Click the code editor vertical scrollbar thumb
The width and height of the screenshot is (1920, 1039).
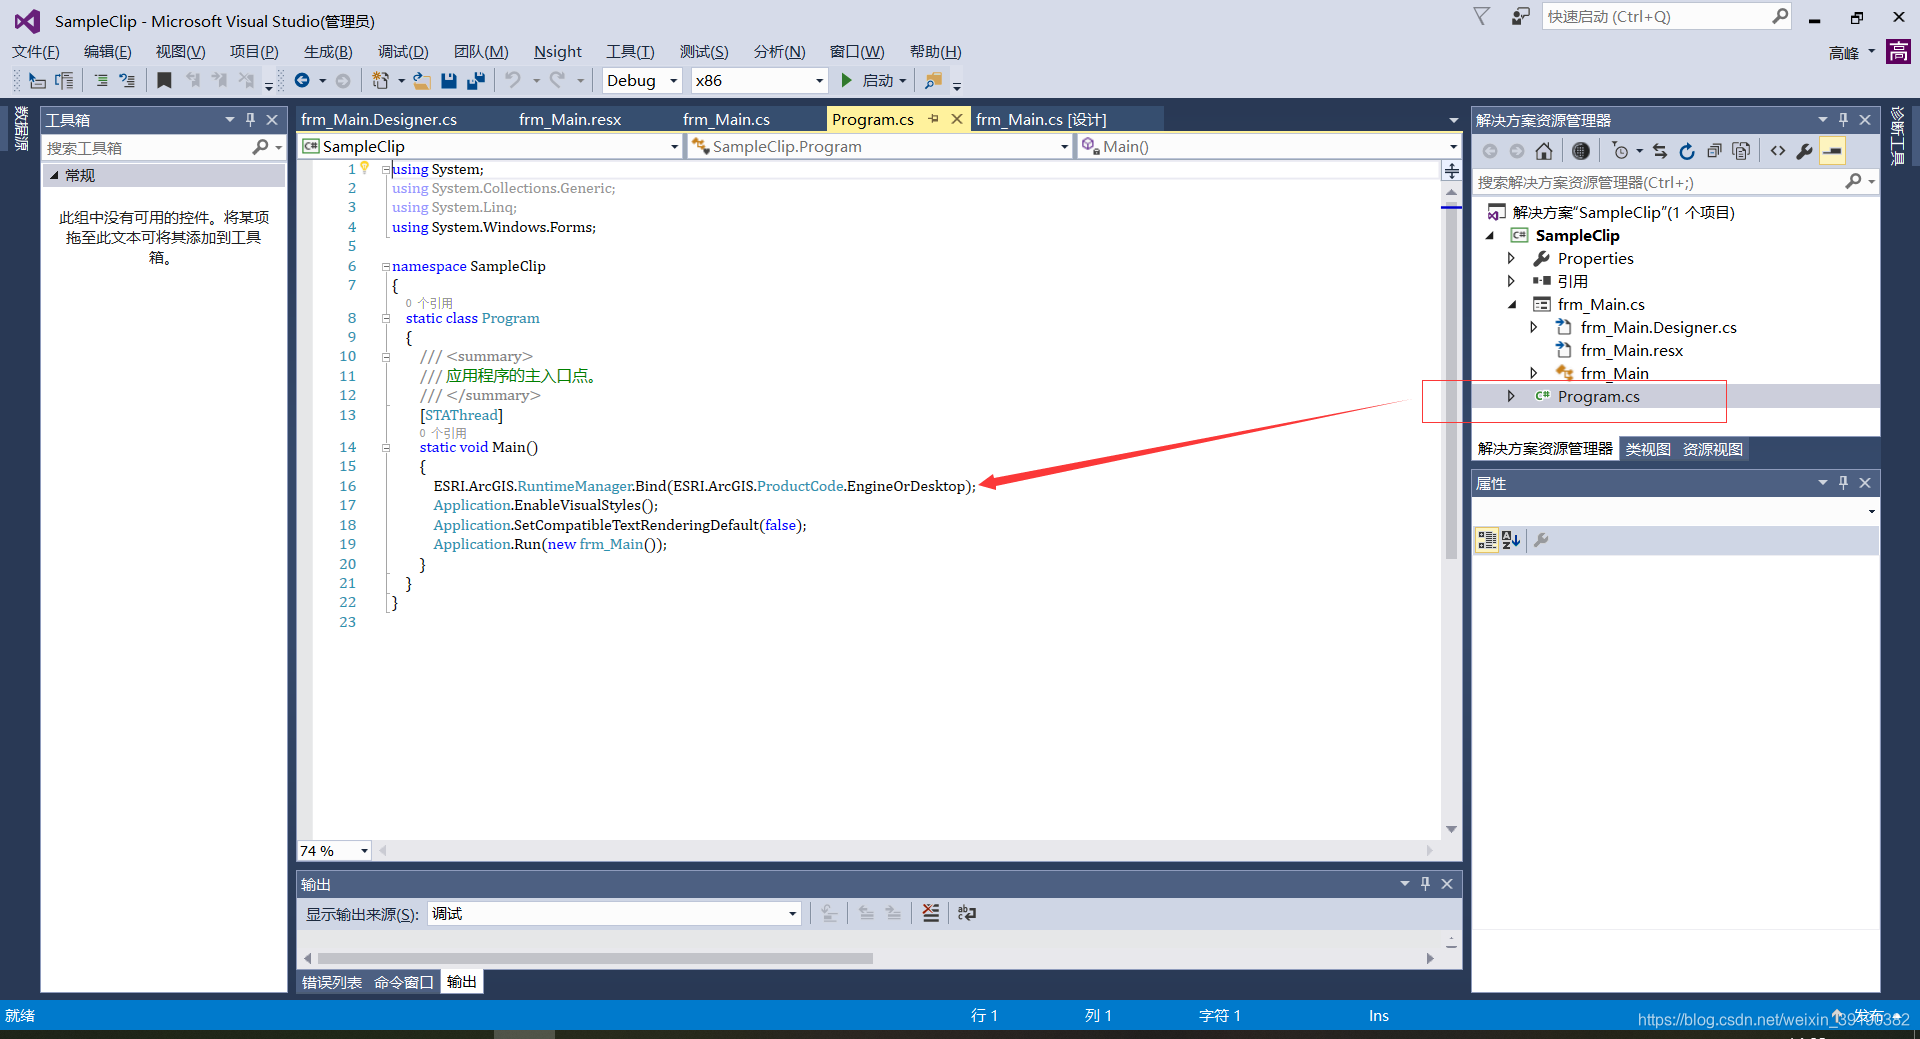[x=1451, y=380]
